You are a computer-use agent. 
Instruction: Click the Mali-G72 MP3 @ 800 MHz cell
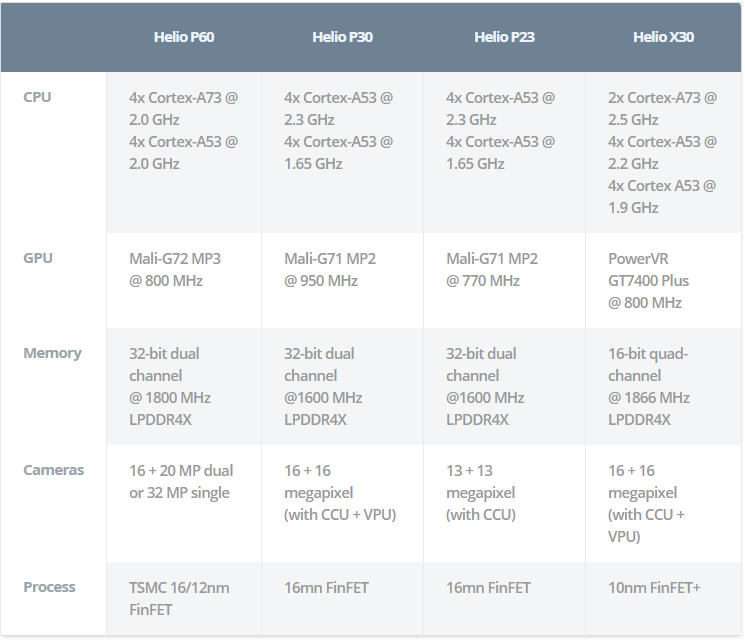click(184, 280)
